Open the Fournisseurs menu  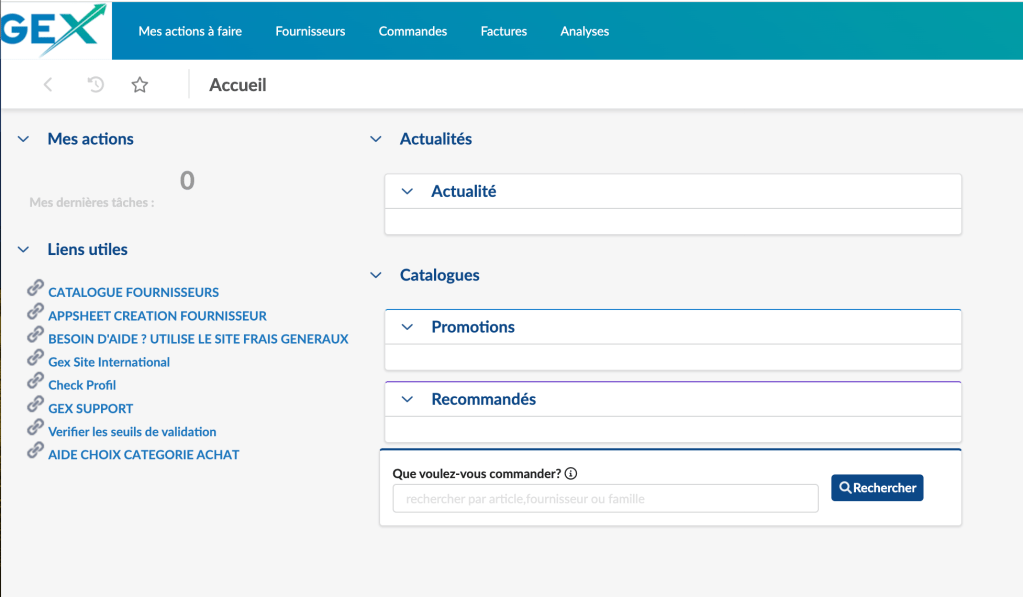tap(310, 31)
